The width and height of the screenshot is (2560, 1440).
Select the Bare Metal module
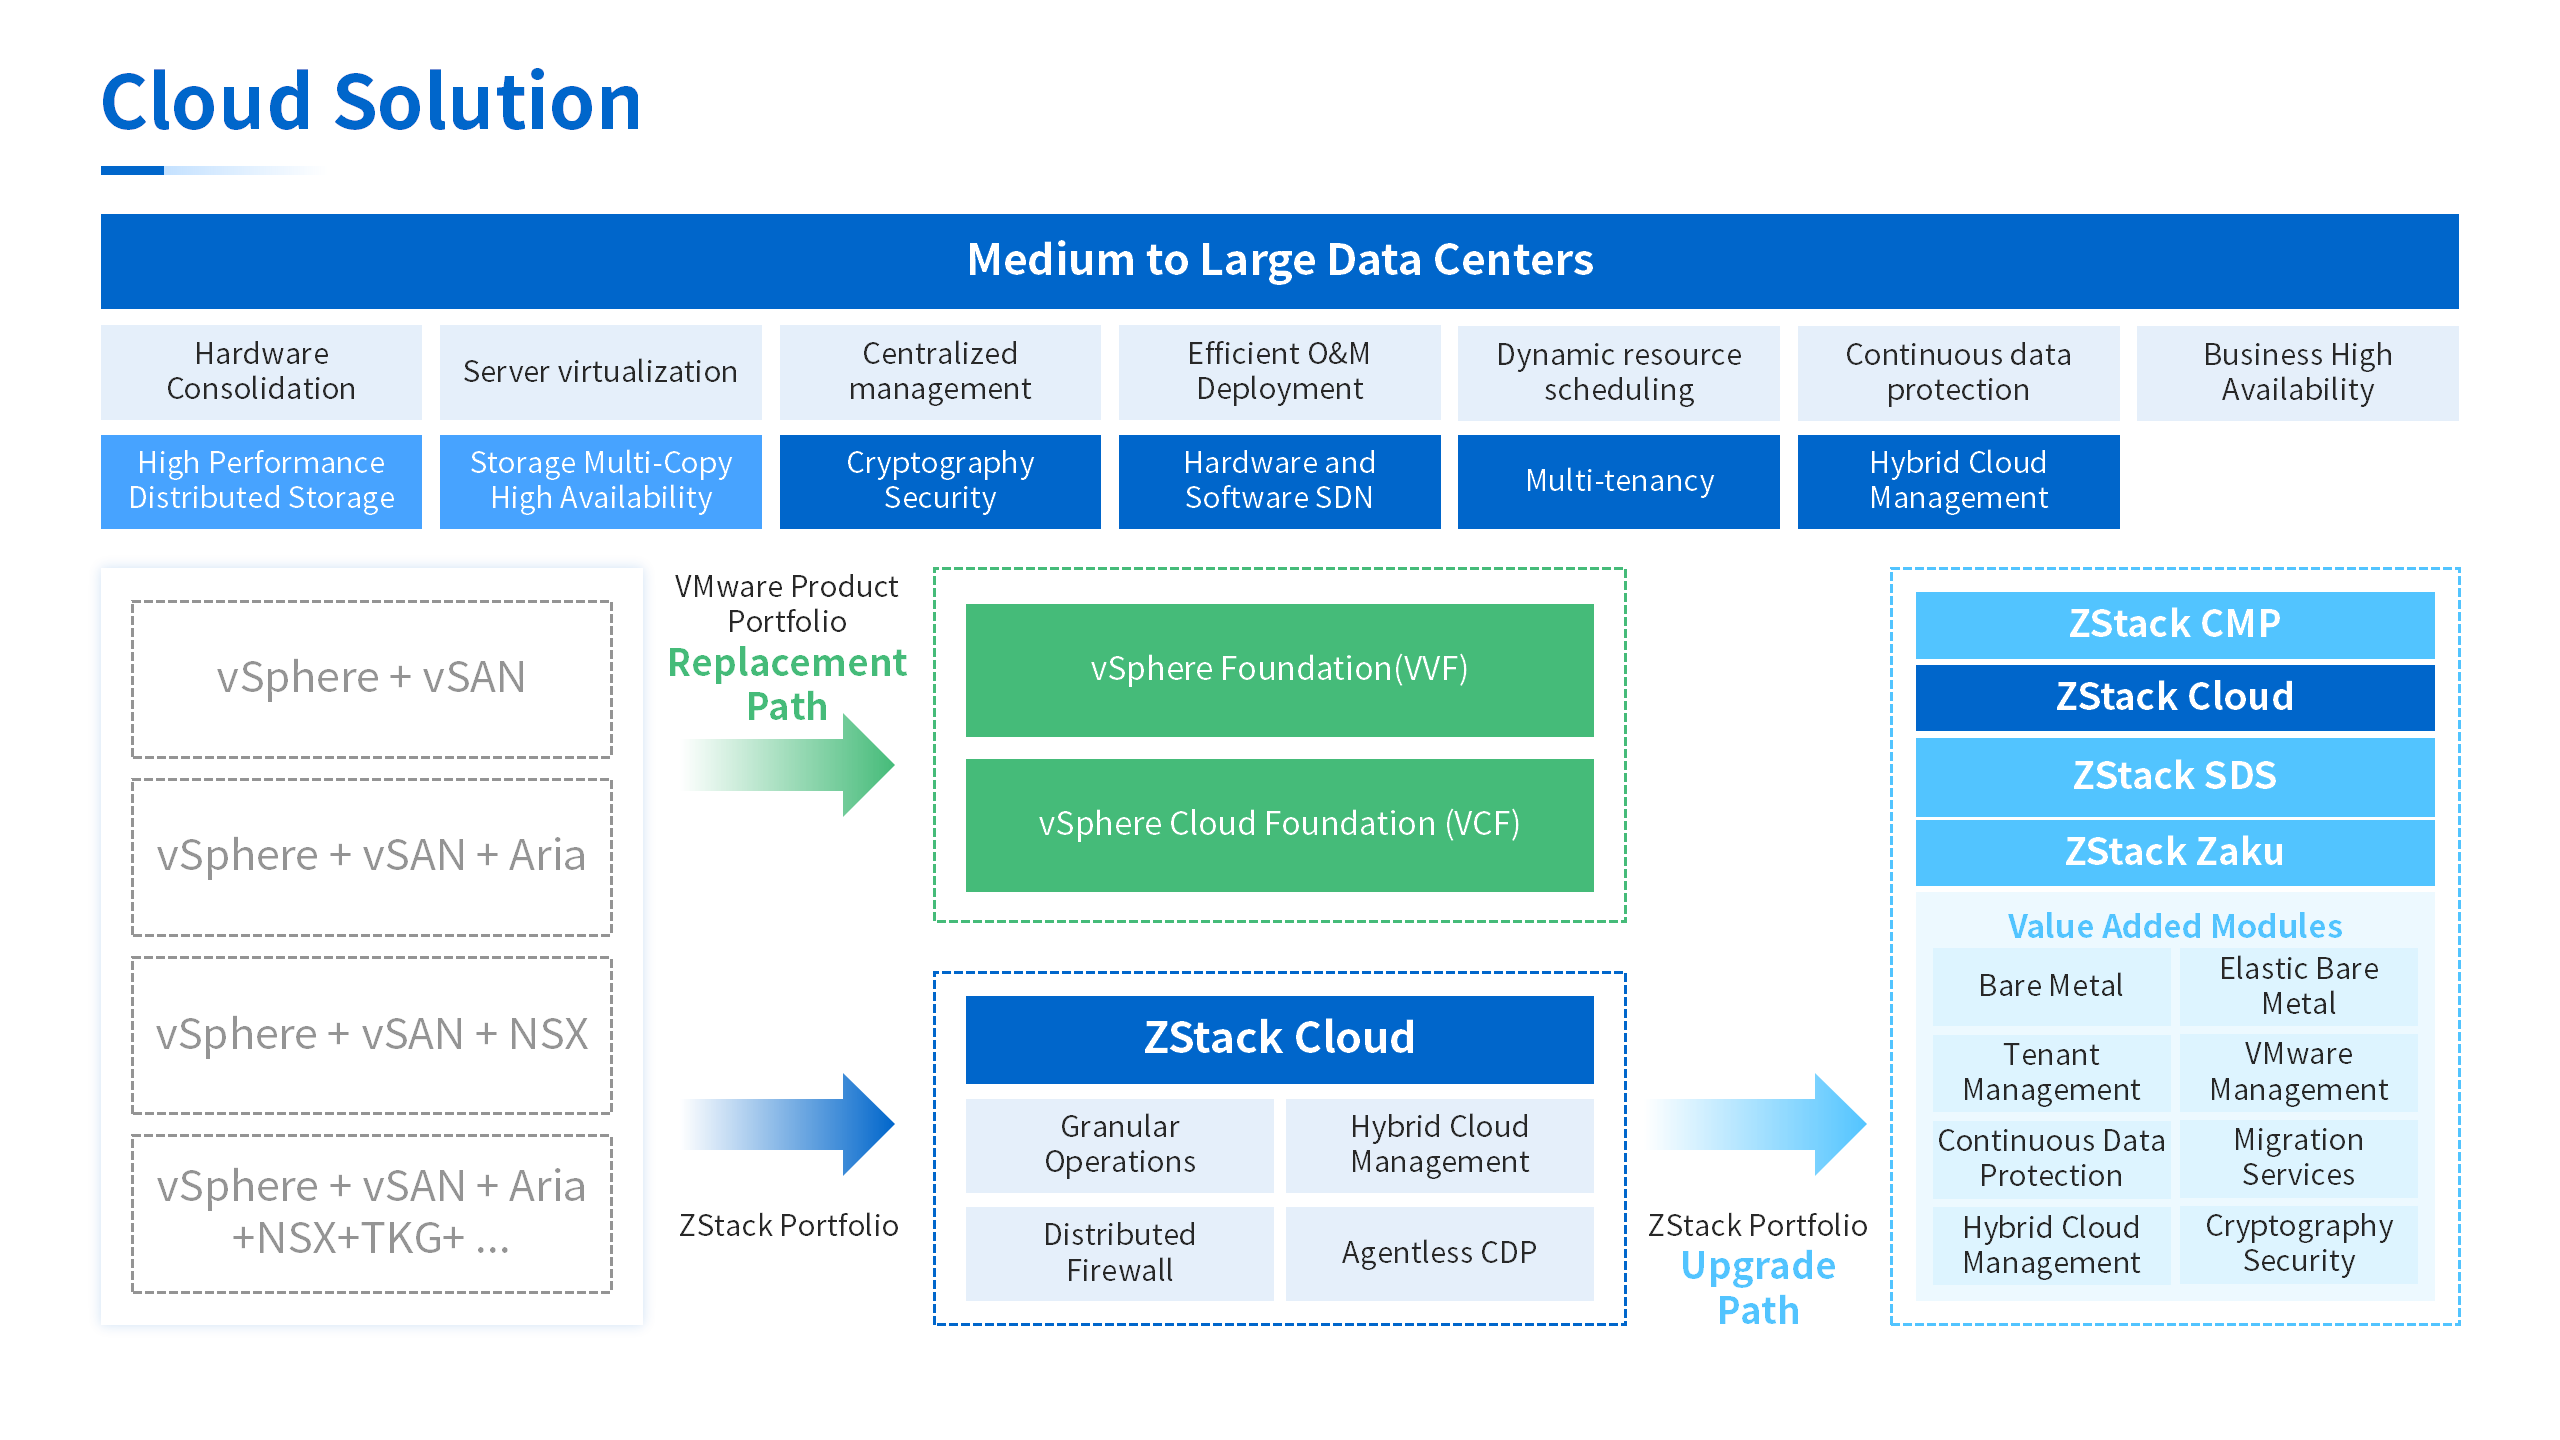tap(2051, 987)
